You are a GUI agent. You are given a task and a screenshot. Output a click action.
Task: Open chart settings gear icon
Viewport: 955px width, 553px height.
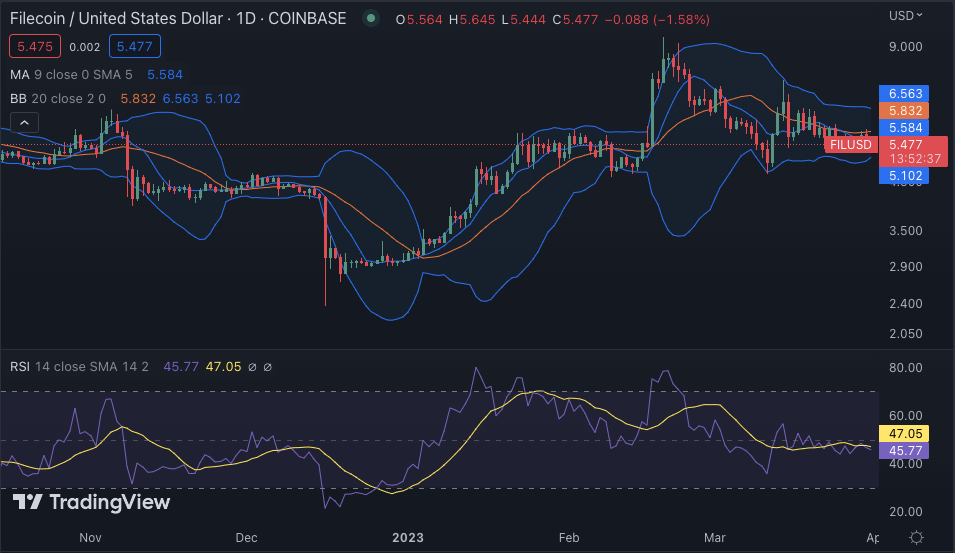916,538
